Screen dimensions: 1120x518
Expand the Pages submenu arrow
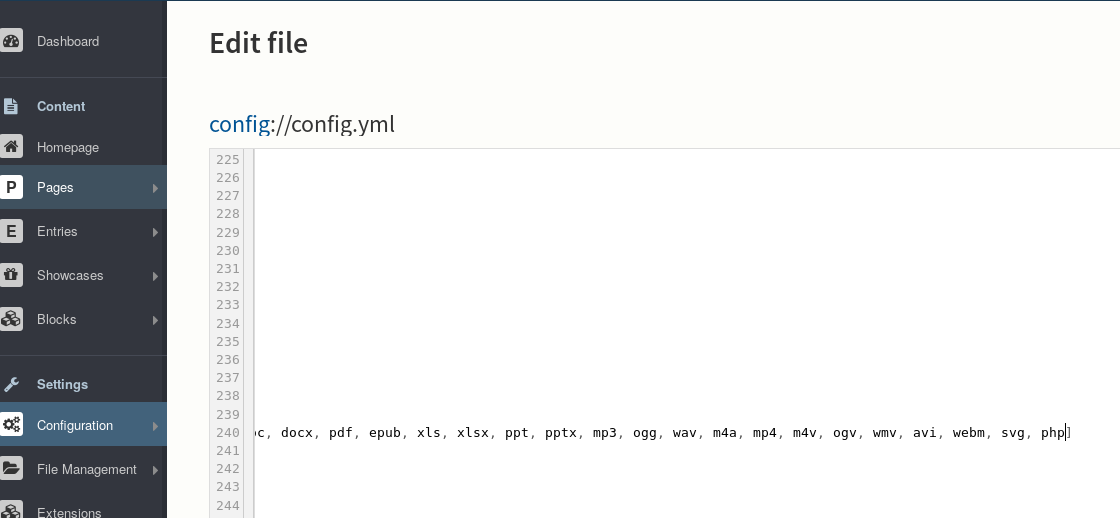155,188
